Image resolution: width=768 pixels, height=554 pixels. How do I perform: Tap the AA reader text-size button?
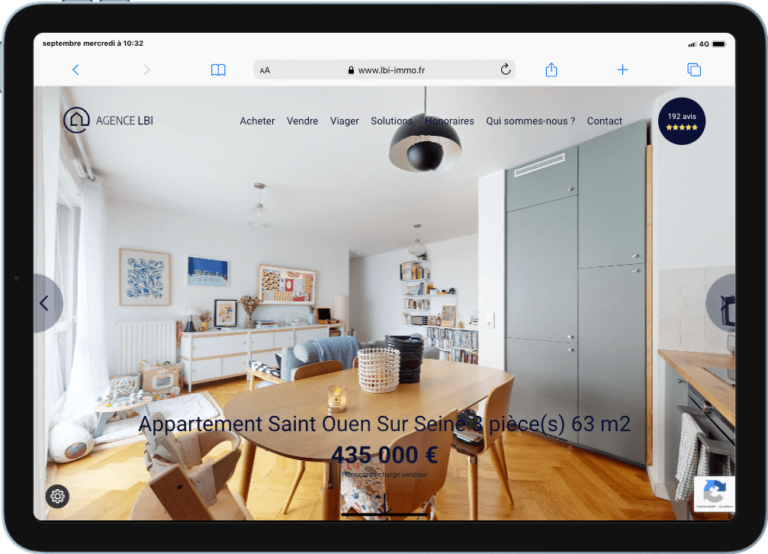(x=265, y=71)
